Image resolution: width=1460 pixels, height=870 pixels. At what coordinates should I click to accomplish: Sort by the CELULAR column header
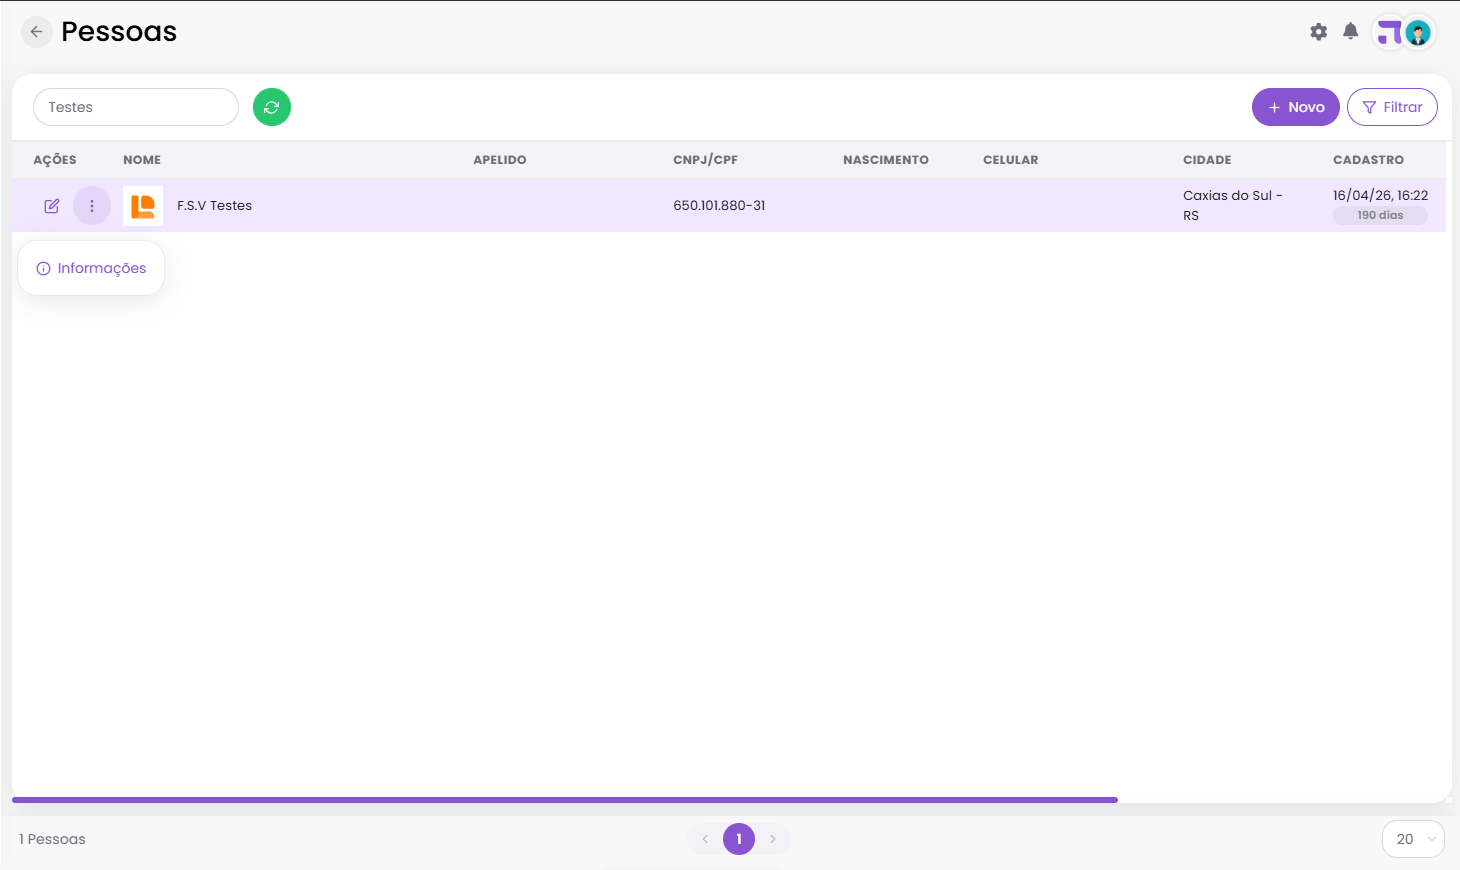coord(1011,160)
